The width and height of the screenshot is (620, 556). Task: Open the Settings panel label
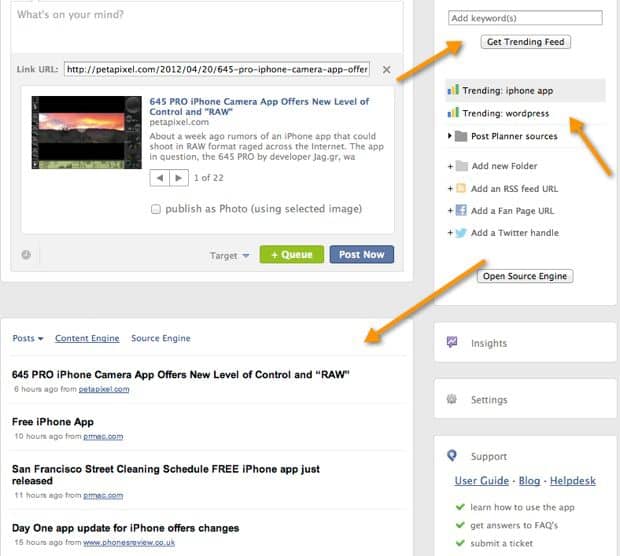click(x=489, y=400)
